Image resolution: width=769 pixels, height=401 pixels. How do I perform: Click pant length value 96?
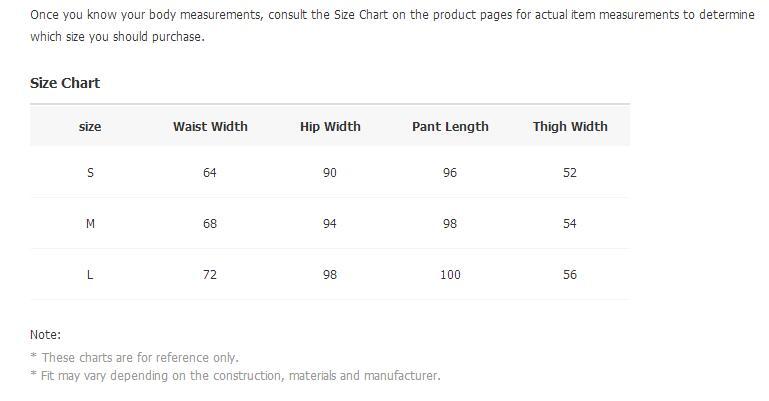[x=450, y=173]
